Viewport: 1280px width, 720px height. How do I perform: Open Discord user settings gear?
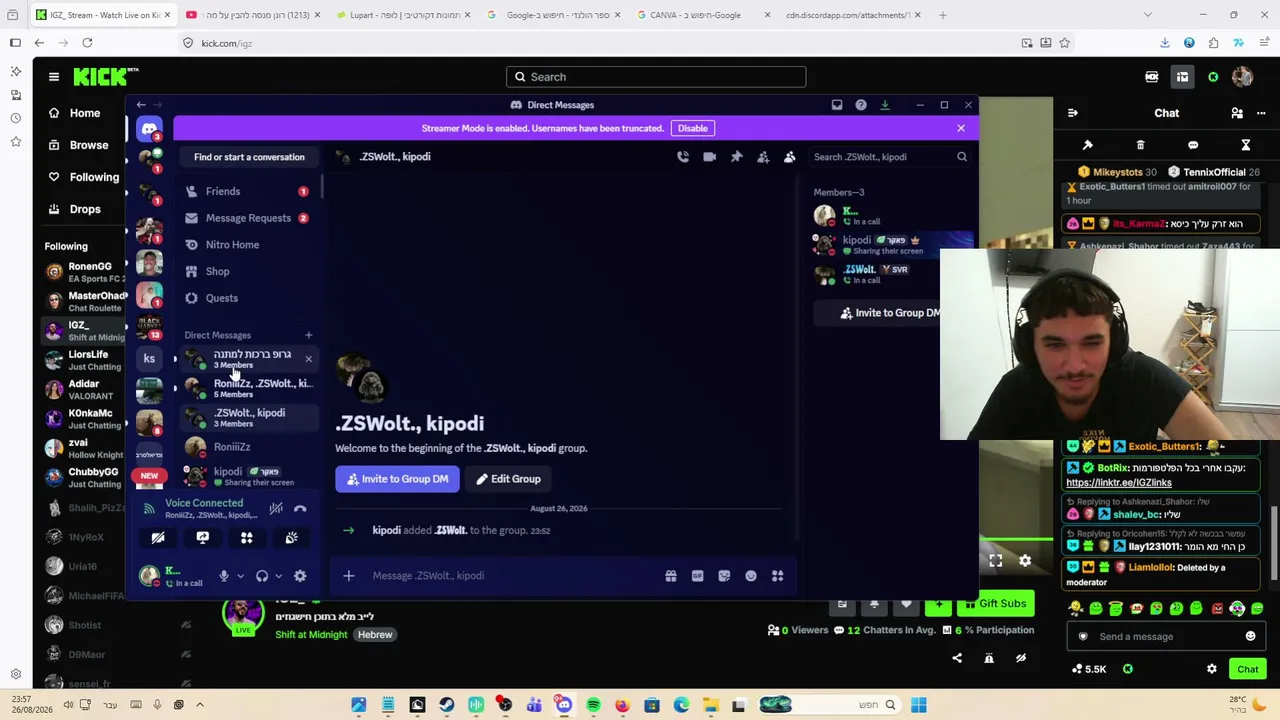300,576
